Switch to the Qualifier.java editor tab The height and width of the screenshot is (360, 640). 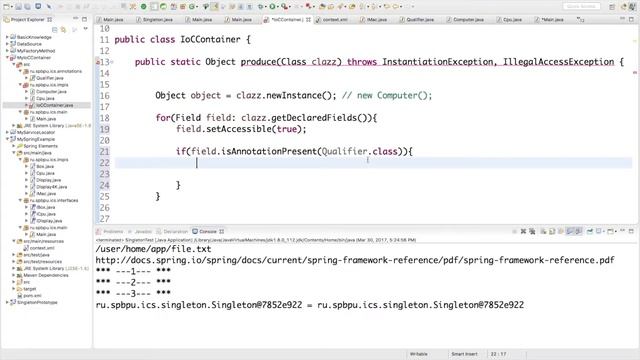pos(417,20)
